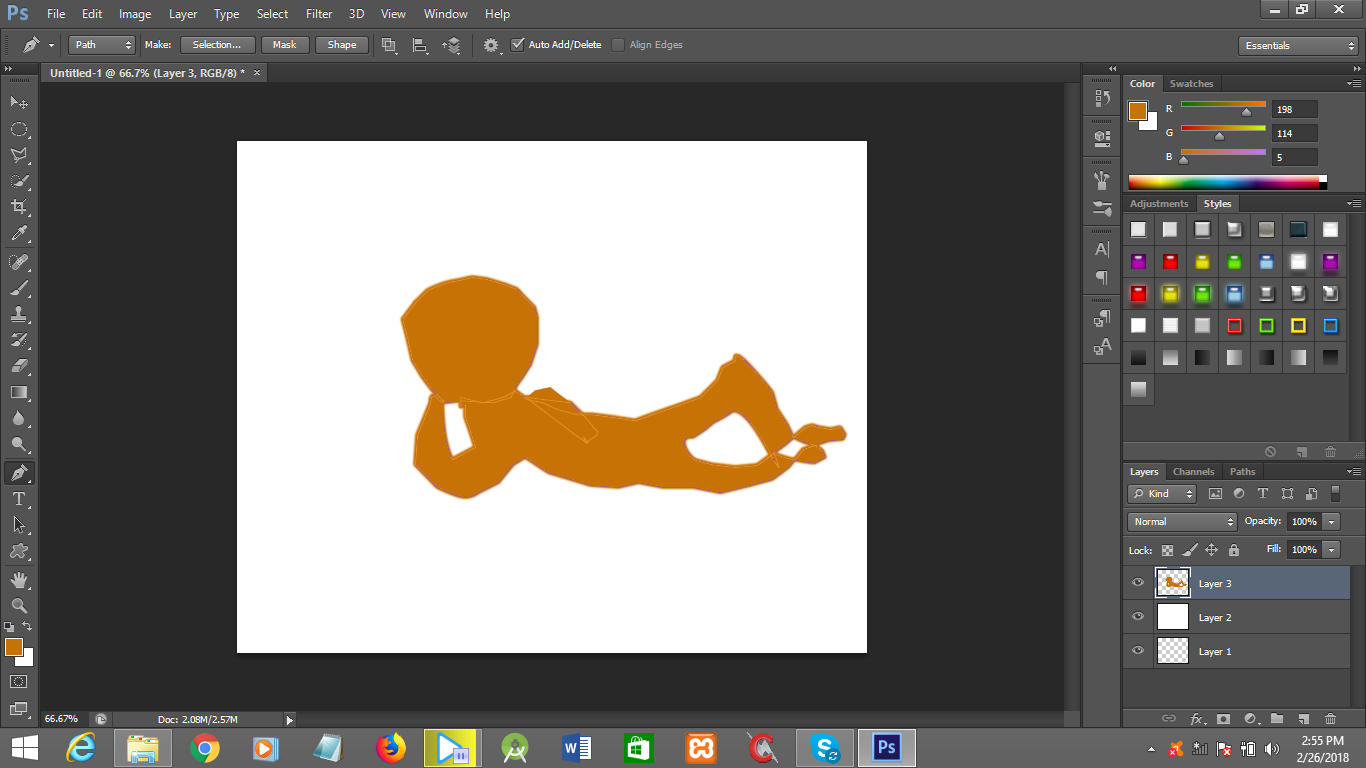Image resolution: width=1366 pixels, height=768 pixels.
Task: Open the Path tool mode dropdown
Action: coord(102,45)
